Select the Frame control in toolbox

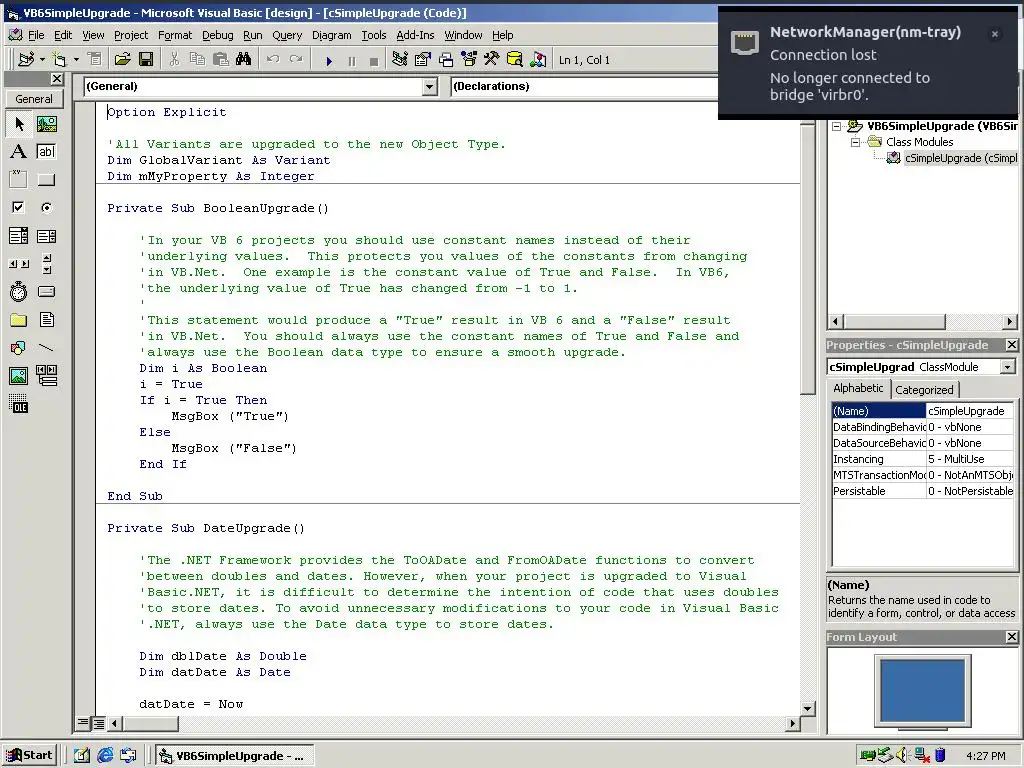click(19, 180)
